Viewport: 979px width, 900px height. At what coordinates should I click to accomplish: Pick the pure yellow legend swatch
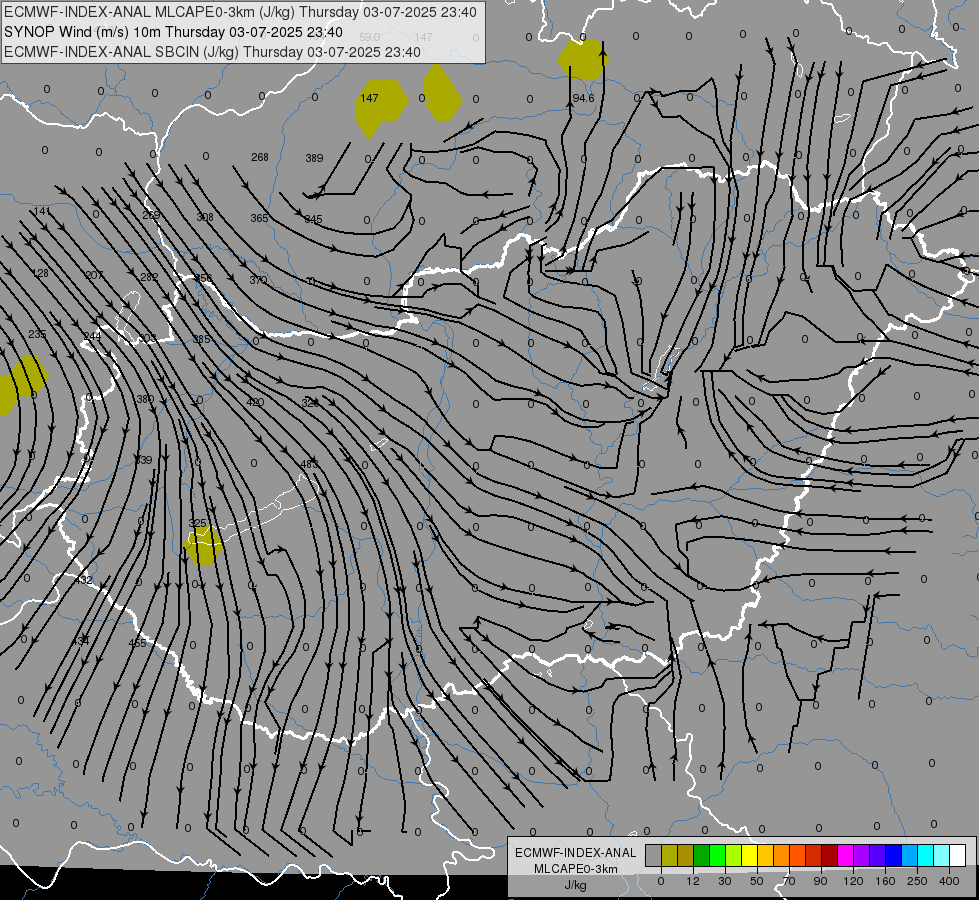(749, 855)
